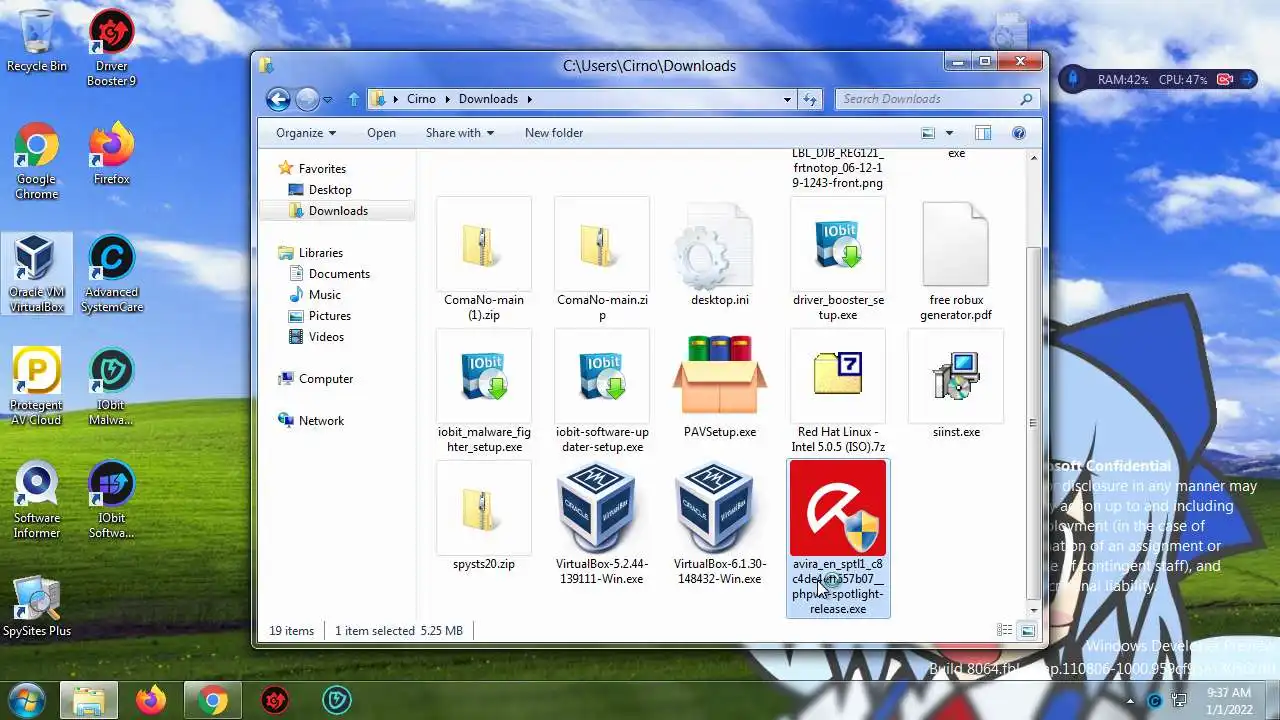Switch to large icons view in status bar
The image size is (1280, 720).
[1027, 630]
